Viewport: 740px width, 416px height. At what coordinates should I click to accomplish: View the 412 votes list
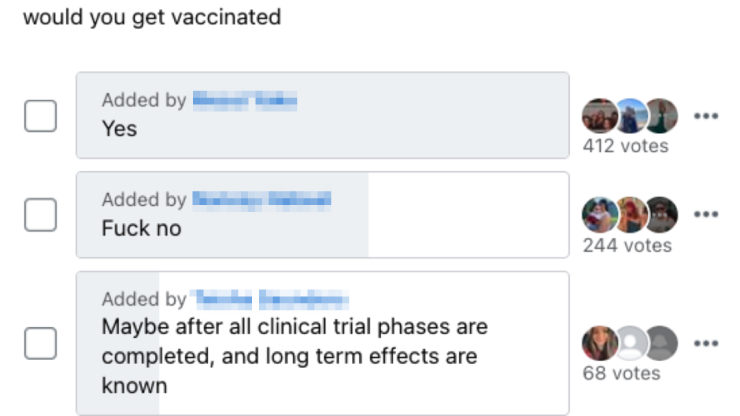625,146
